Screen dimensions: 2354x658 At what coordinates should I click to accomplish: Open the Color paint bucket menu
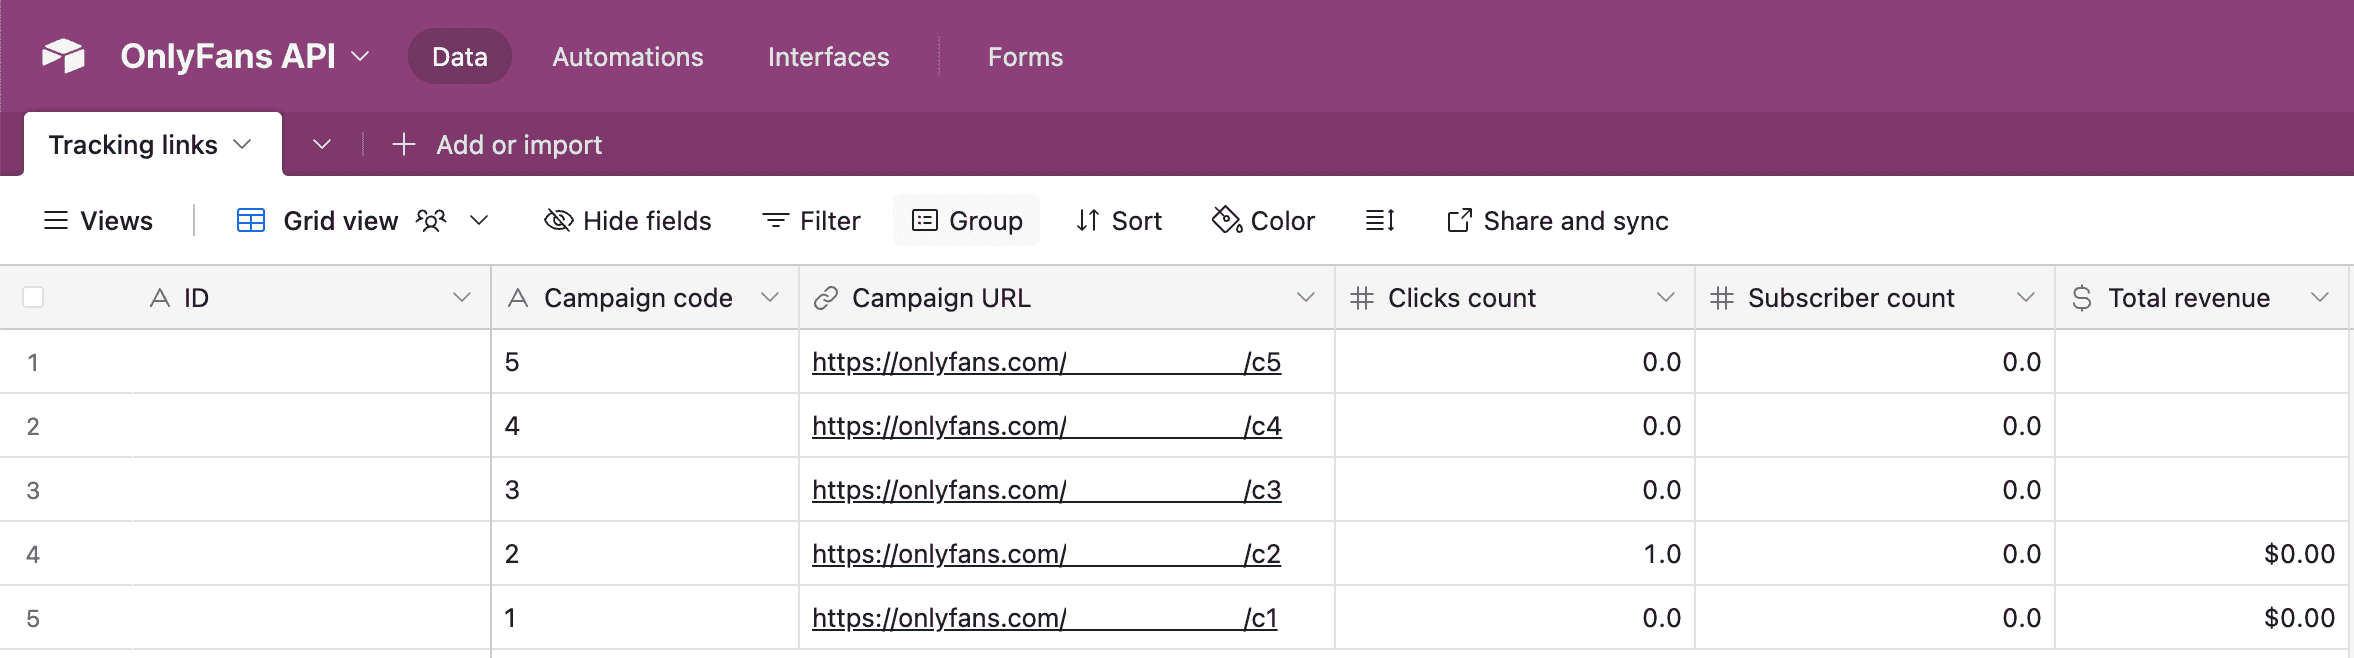click(1226, 220)
